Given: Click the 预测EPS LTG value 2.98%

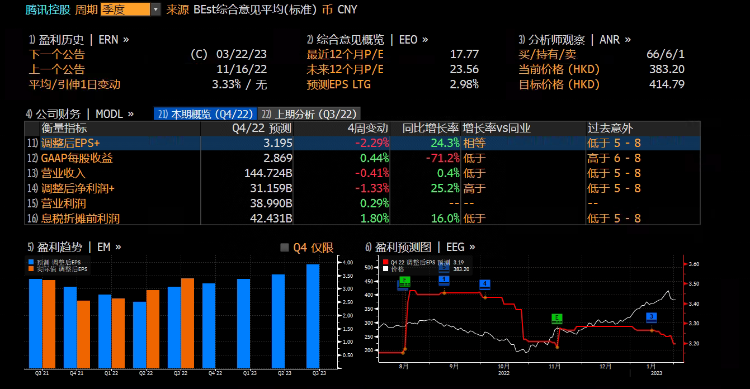Looking at the screenshot, I should coord(464,85).
